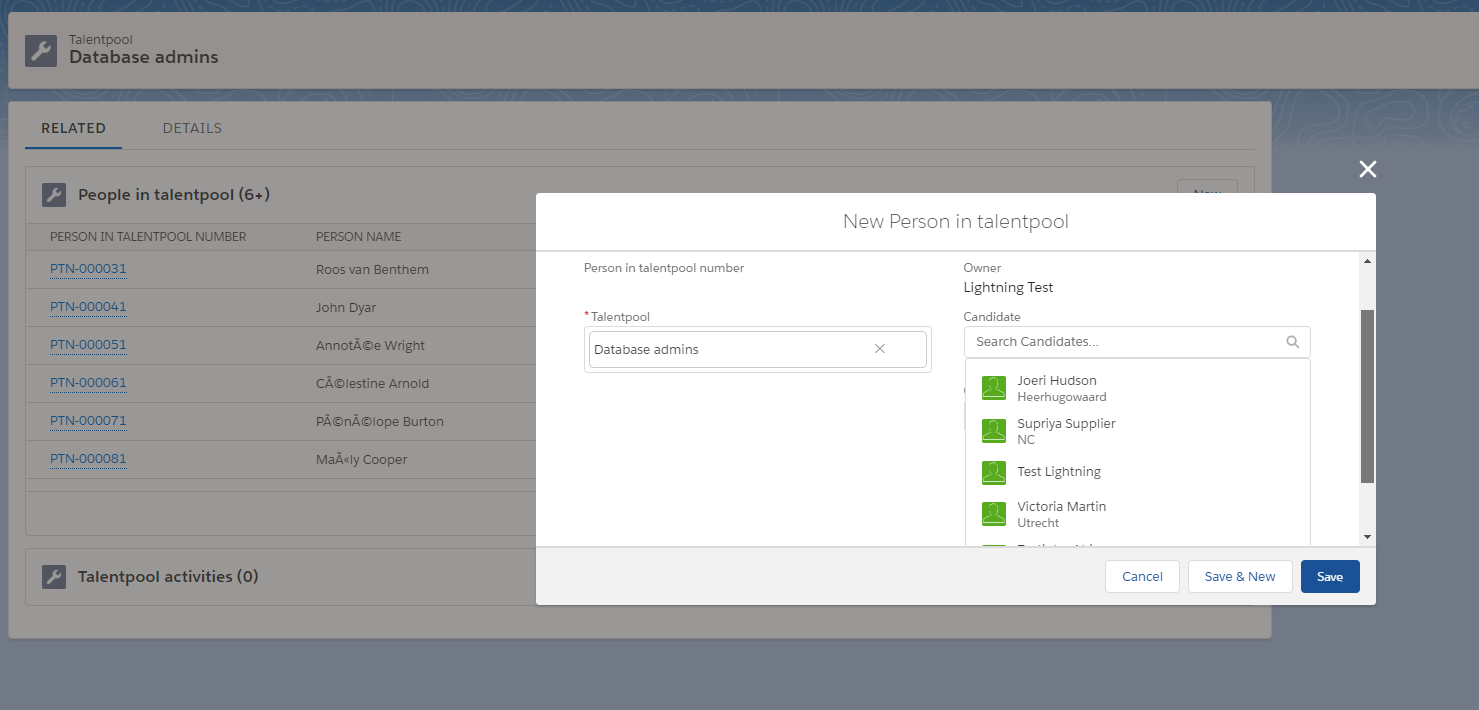The width and height of the screenshot is (1479, 710).
Task: Open record PTN-000051
Action: pos(88,345)
